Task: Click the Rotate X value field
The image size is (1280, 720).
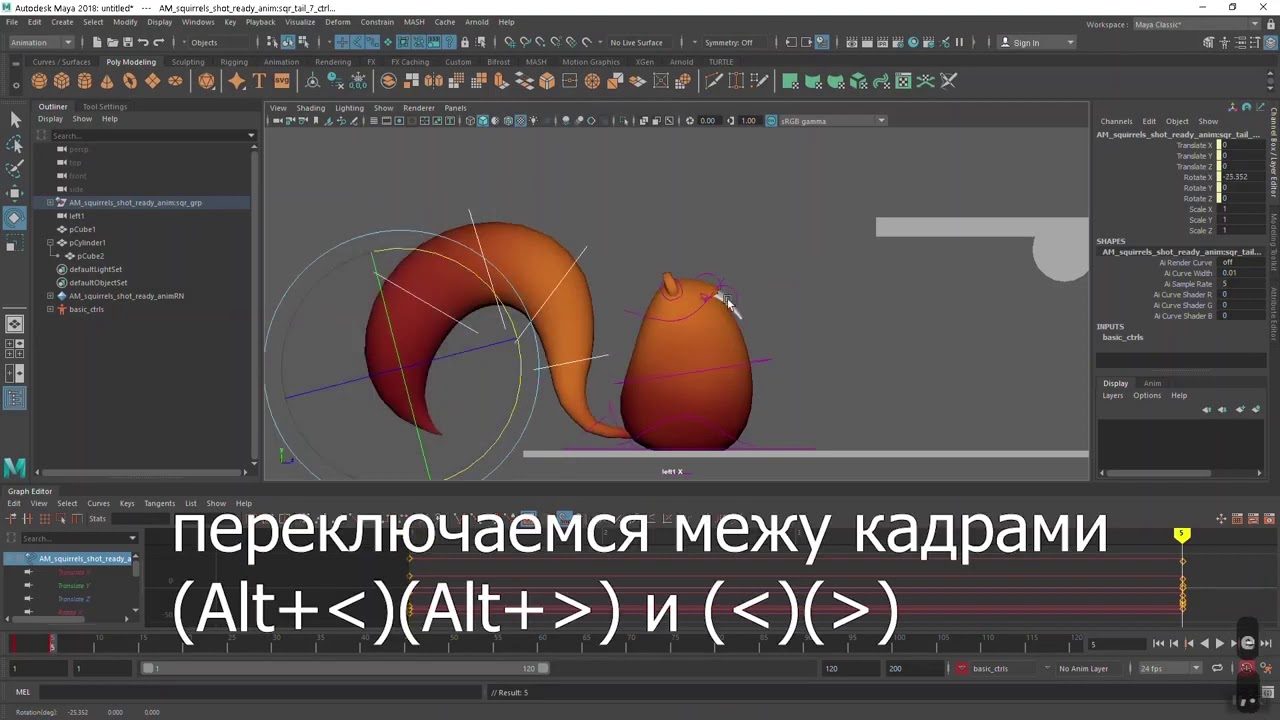Action: 1241,177
